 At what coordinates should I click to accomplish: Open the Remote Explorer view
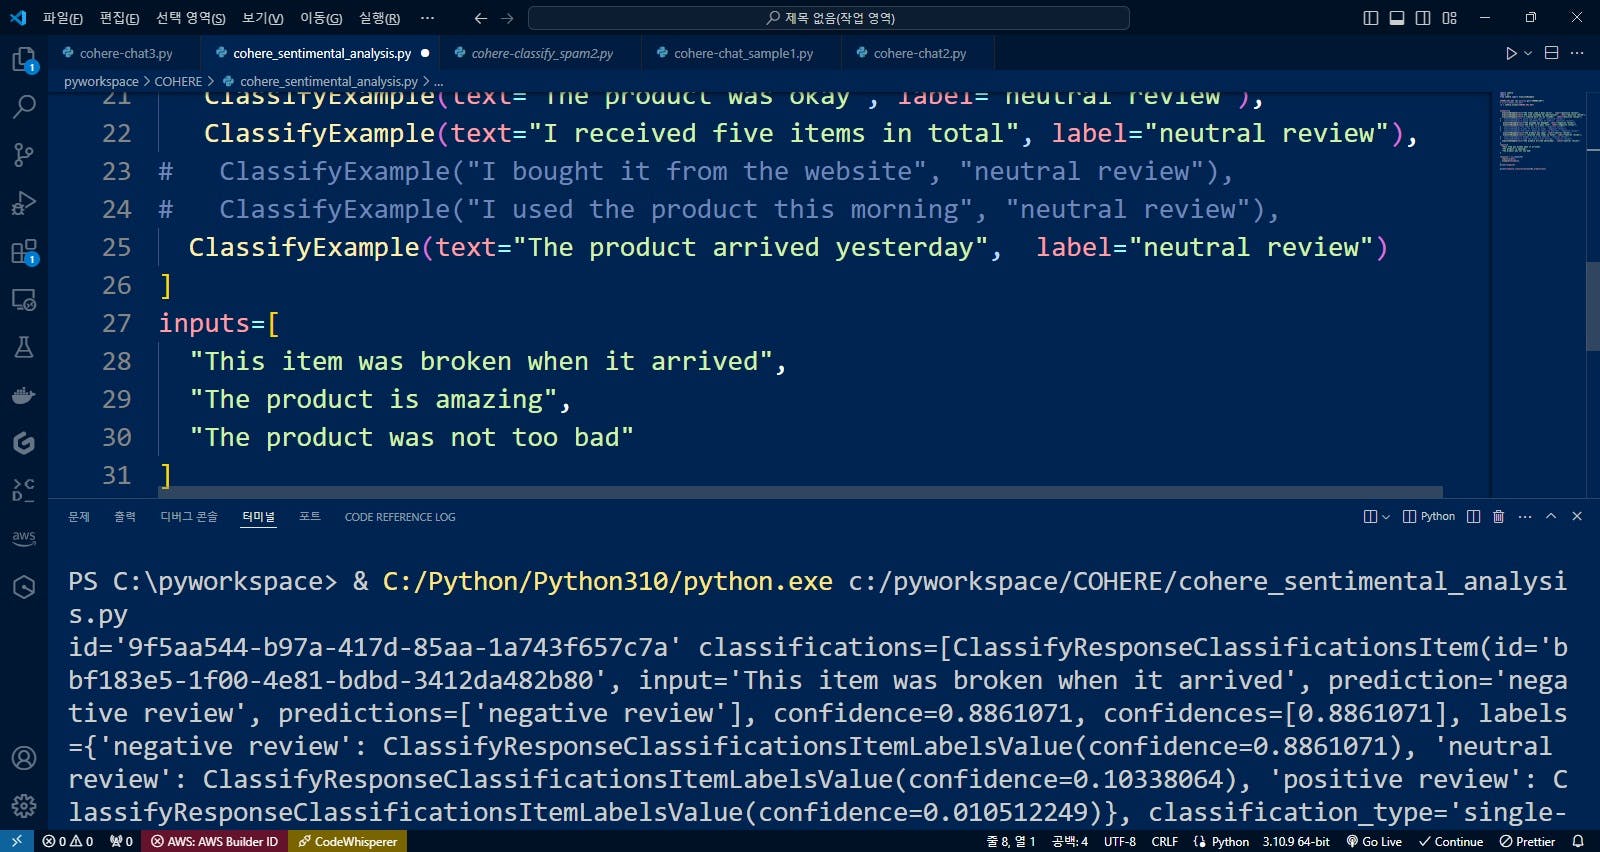point(24,299)
